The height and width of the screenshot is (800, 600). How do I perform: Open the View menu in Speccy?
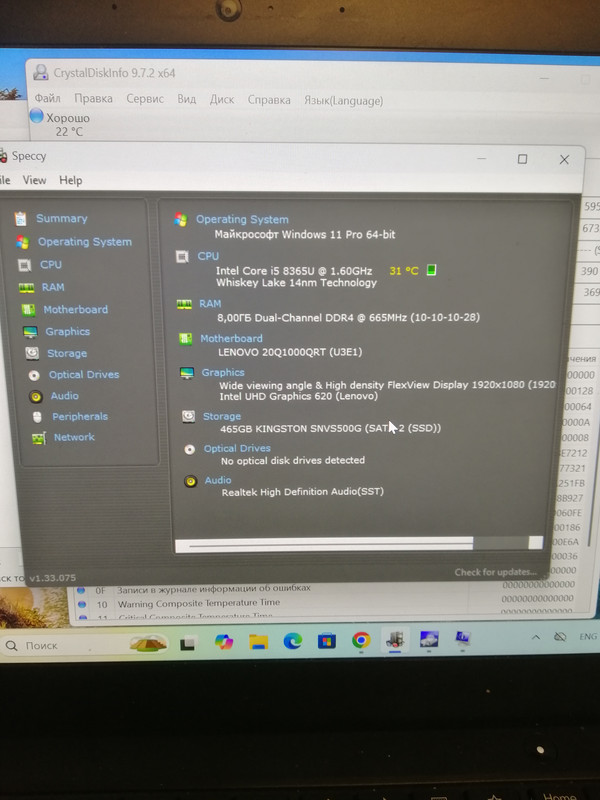click(x=34, y=180)
